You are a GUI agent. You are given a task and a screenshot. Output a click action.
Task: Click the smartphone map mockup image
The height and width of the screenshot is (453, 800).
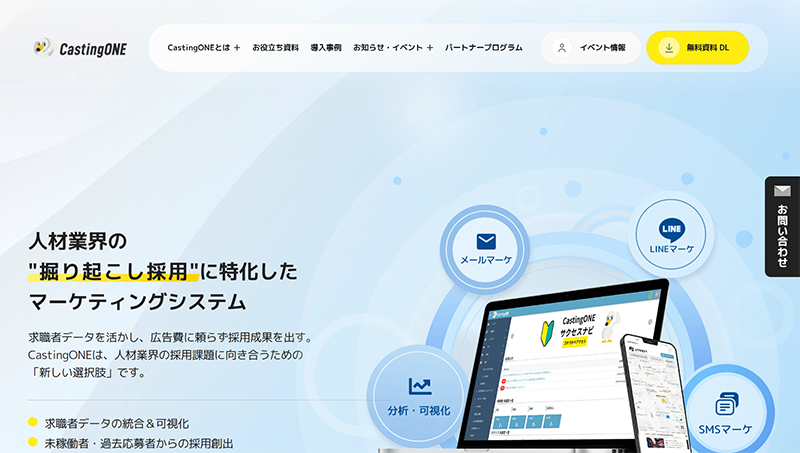click(656, 395)
